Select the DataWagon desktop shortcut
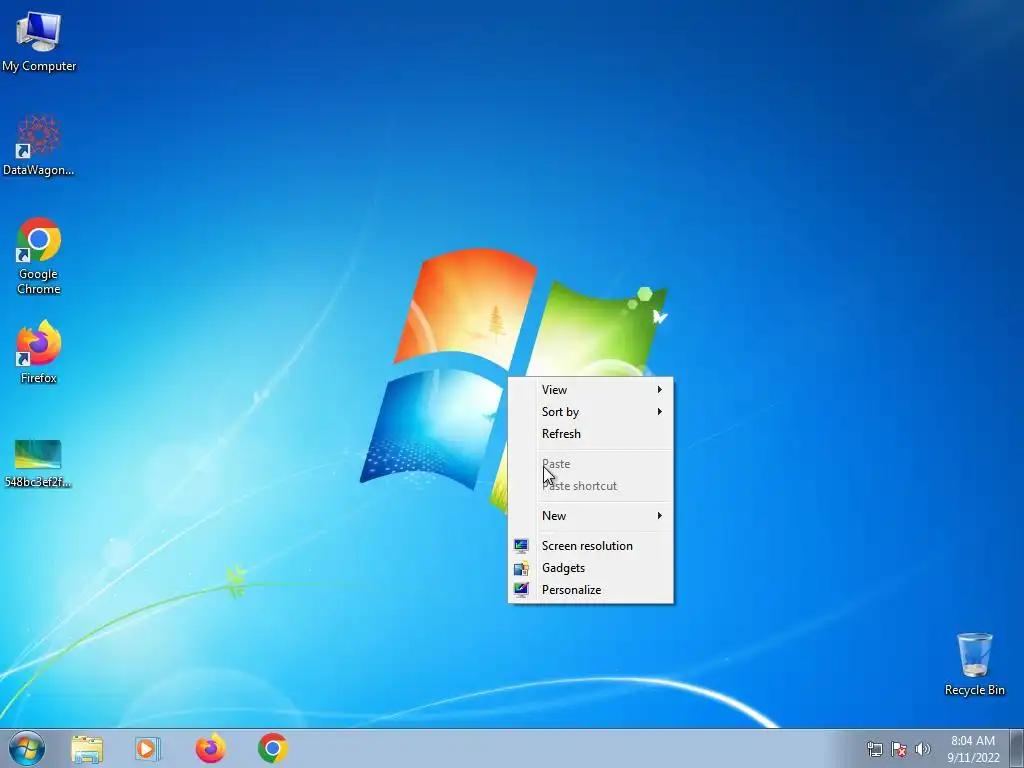1024x768 pixels. click(x=39, y=145)
